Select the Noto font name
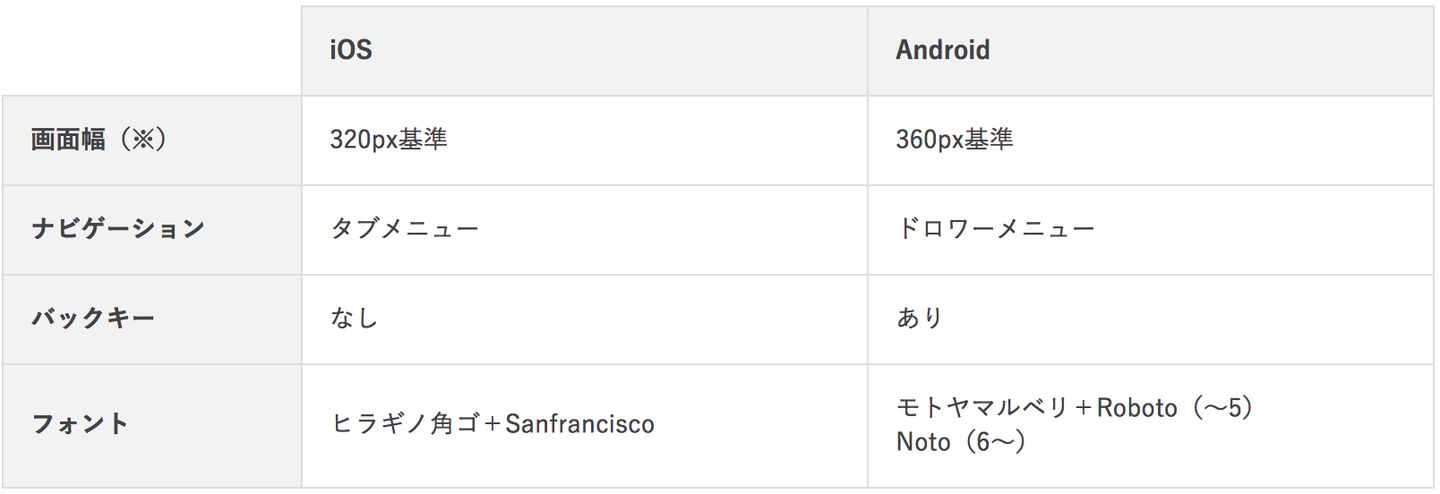The height and width of the screenshot is (494, 1440). tap(922, 441)
